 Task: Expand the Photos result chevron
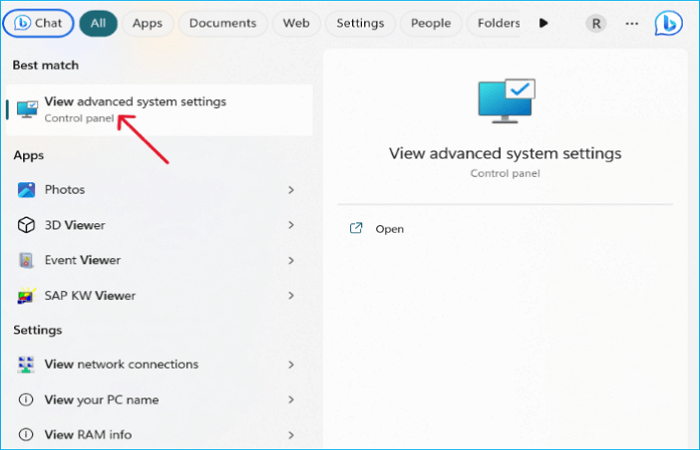click(291, 189)
